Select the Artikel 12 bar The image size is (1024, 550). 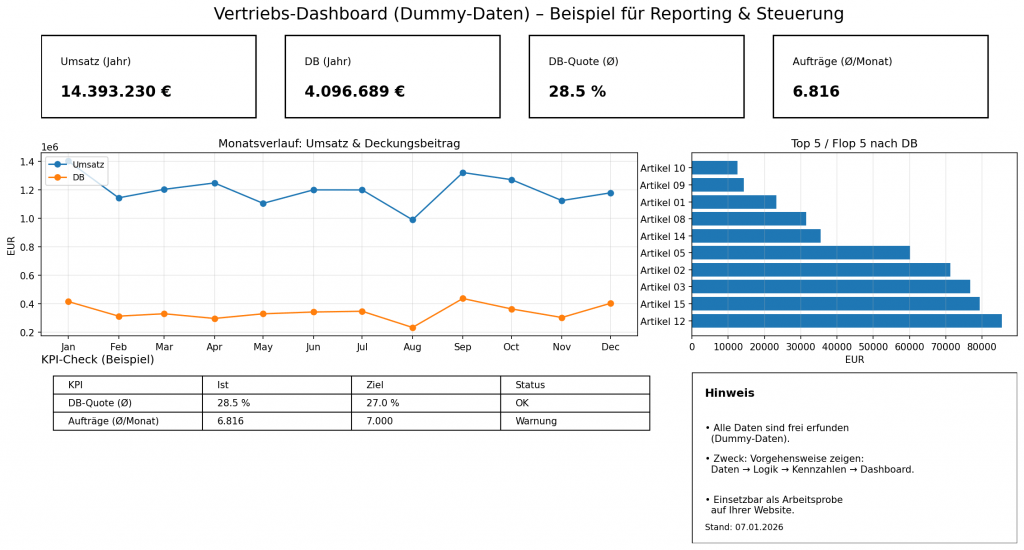(x=846, y=321)
